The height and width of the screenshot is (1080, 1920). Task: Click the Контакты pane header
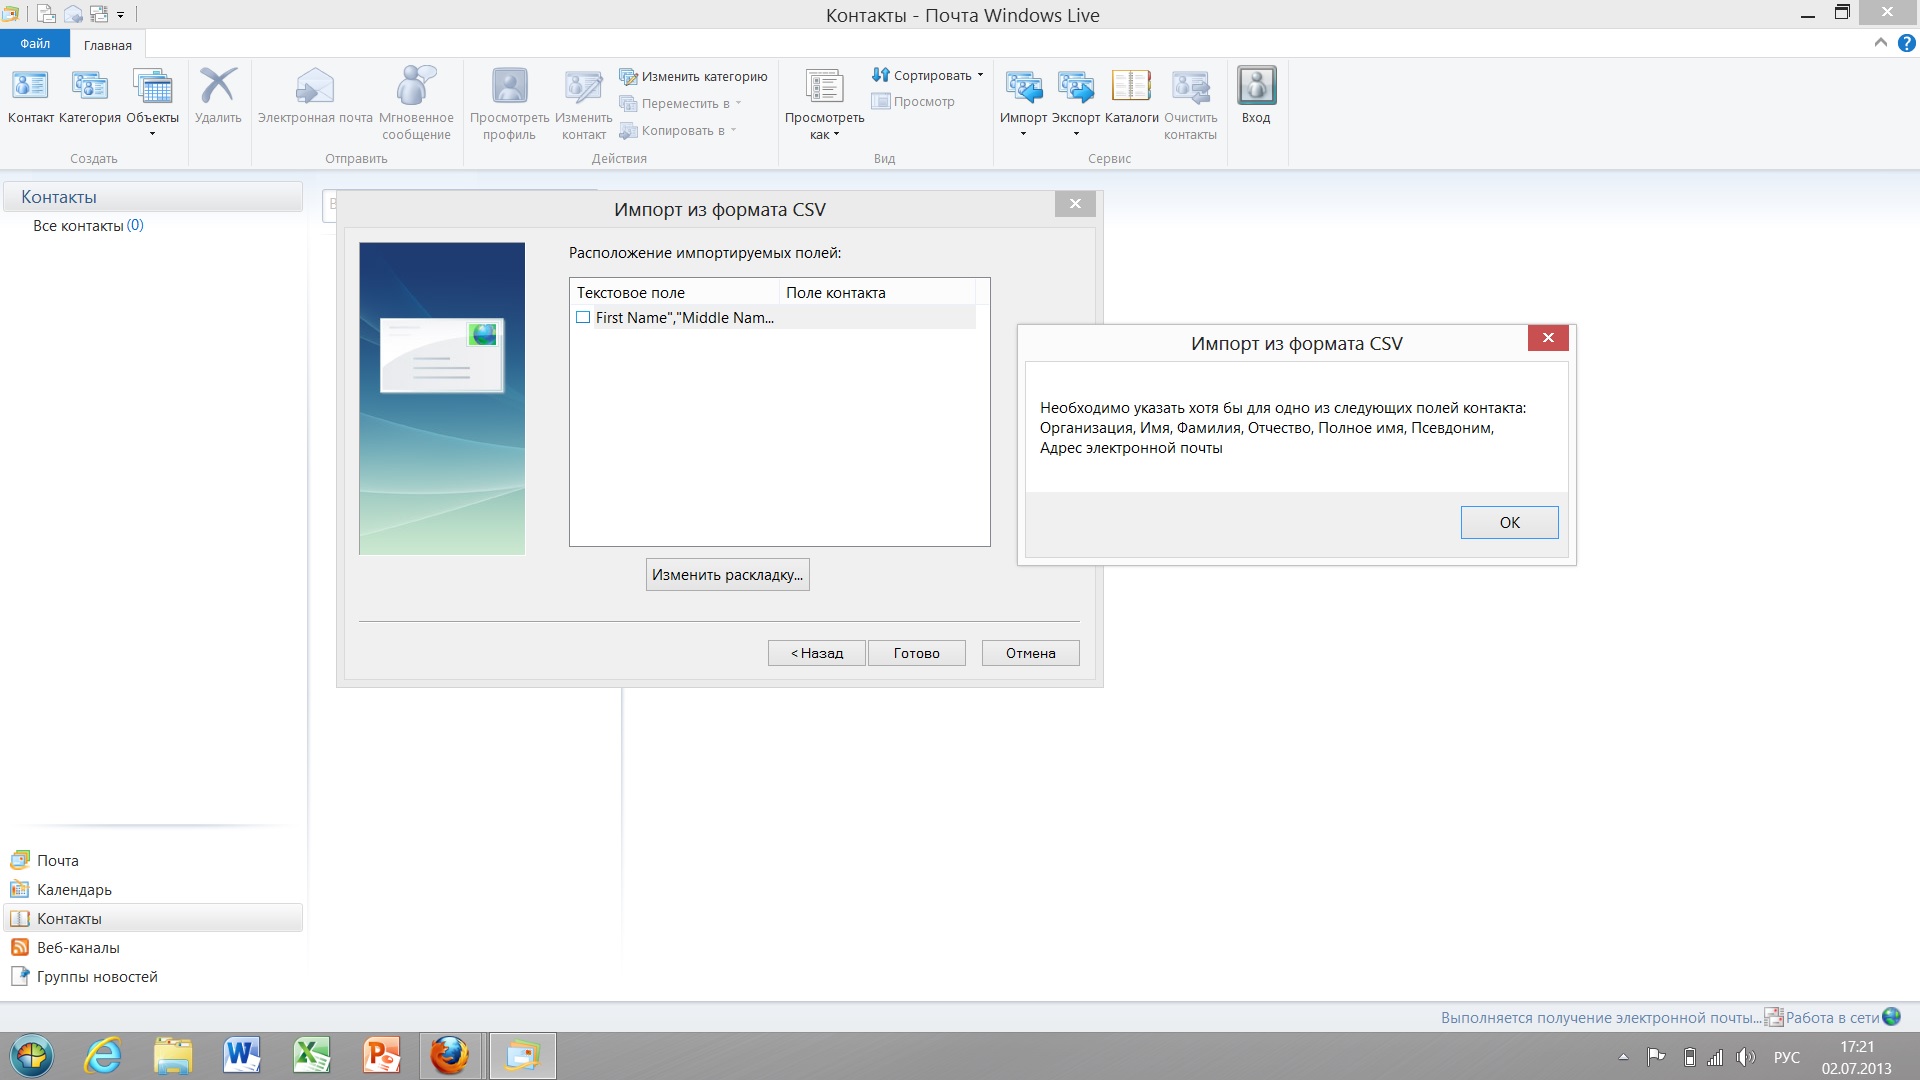[x=153, y=197]
